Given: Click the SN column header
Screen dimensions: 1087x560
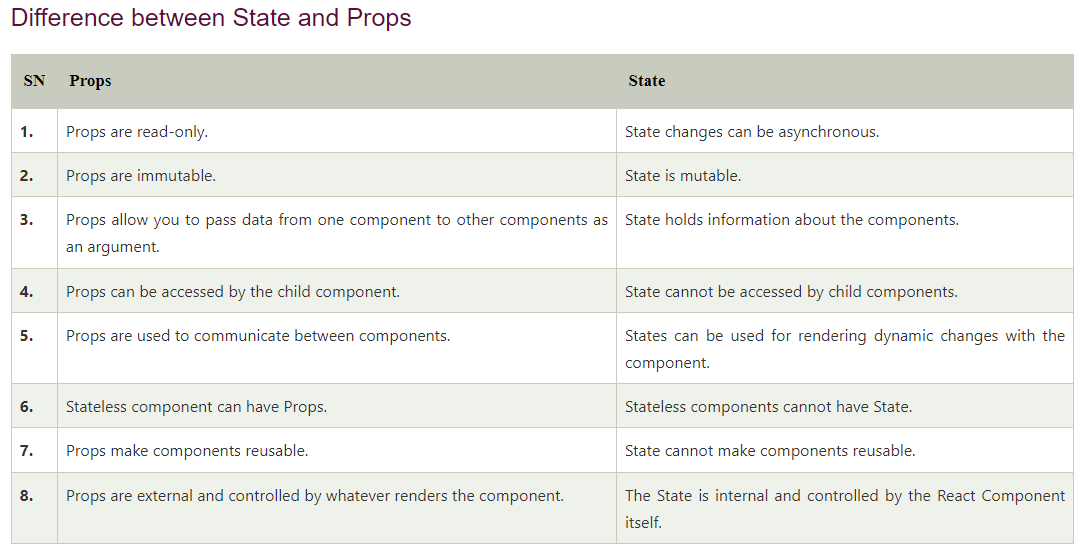Looking at the screenshot, I should [x=34, y=81].
